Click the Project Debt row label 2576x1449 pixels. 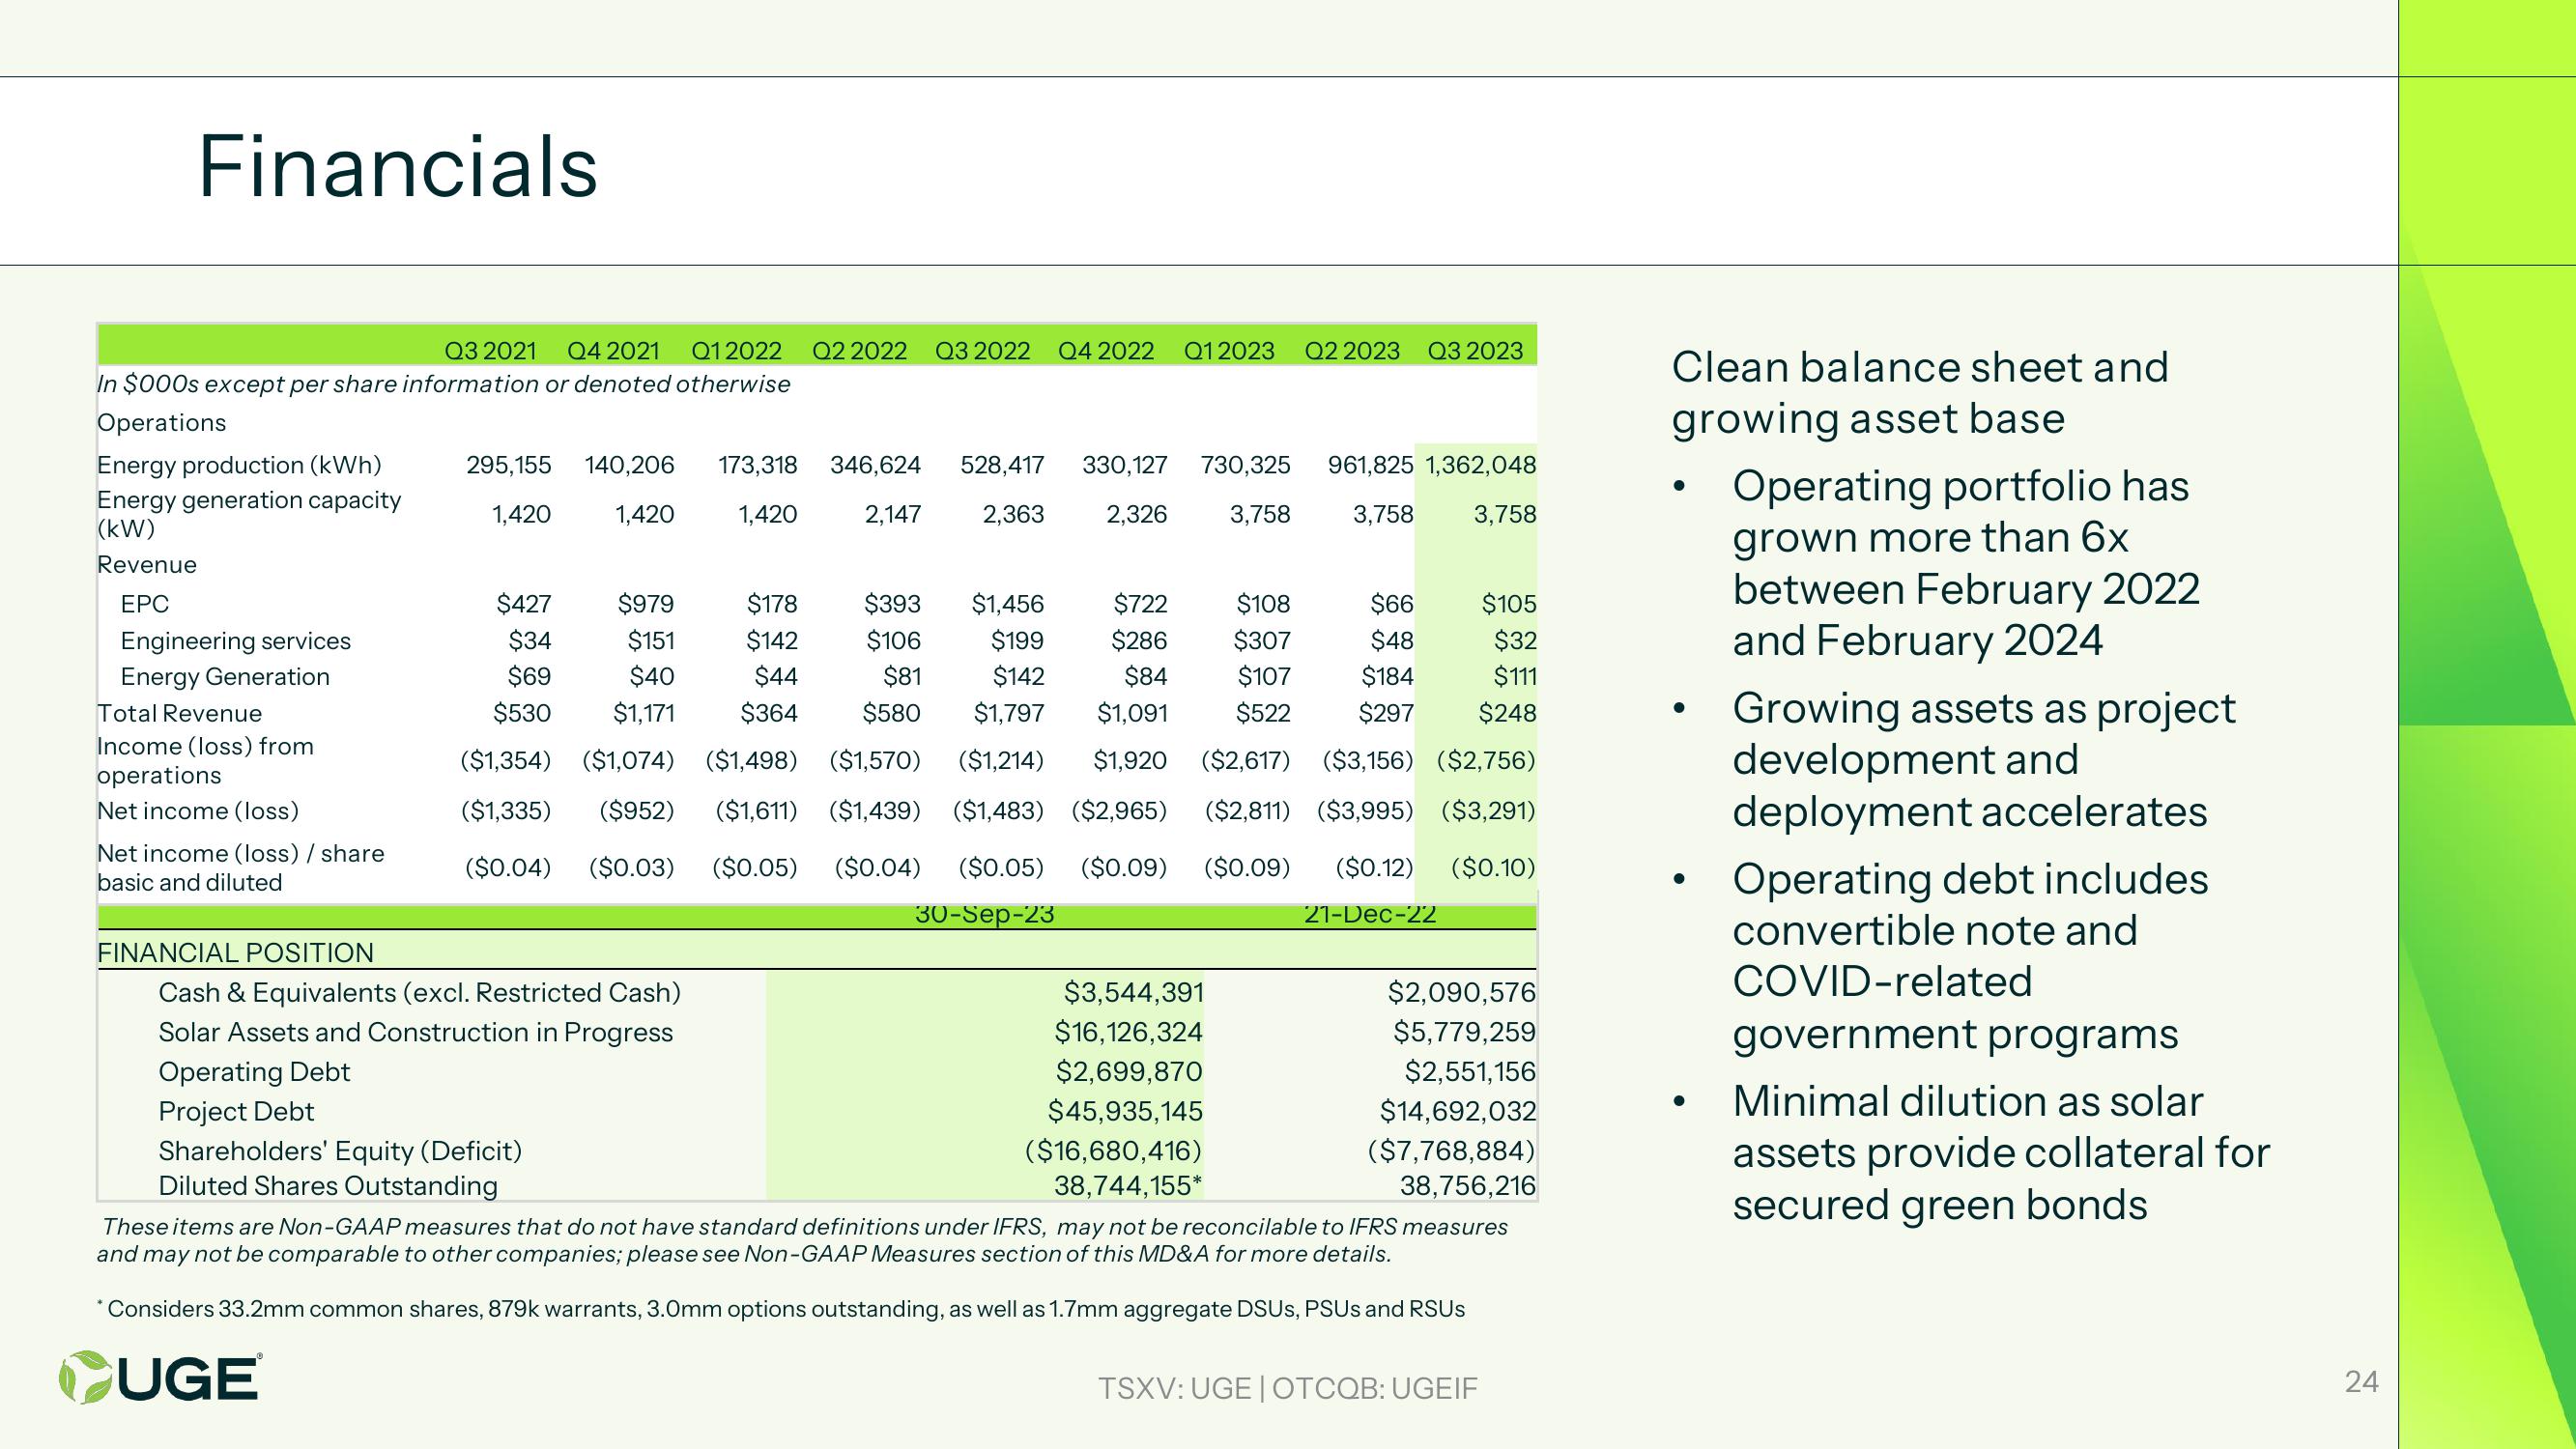[x=236, y=1111]
